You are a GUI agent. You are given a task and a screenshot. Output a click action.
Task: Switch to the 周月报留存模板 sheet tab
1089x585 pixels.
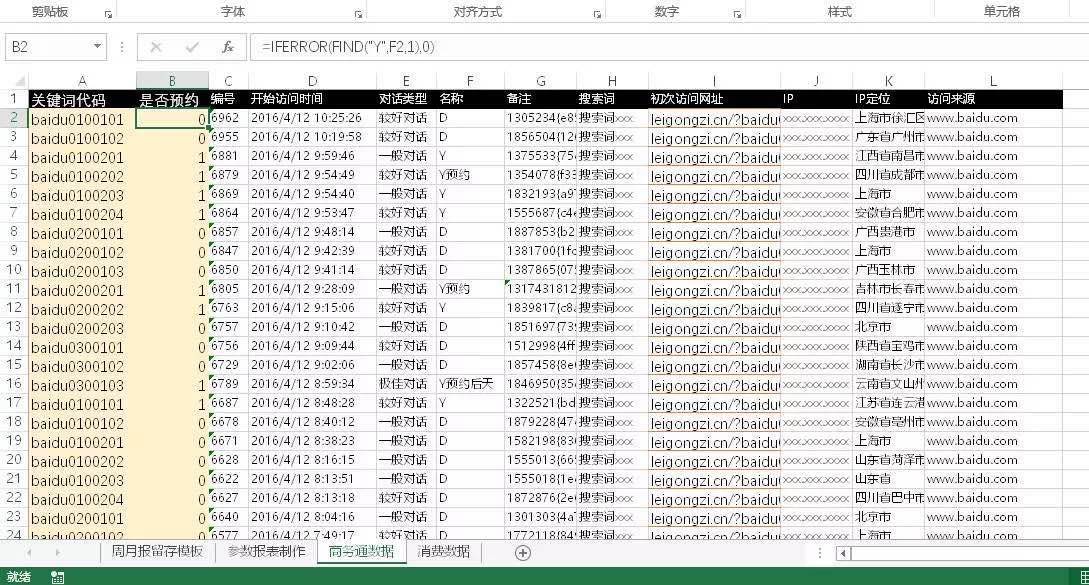point(157,552)
